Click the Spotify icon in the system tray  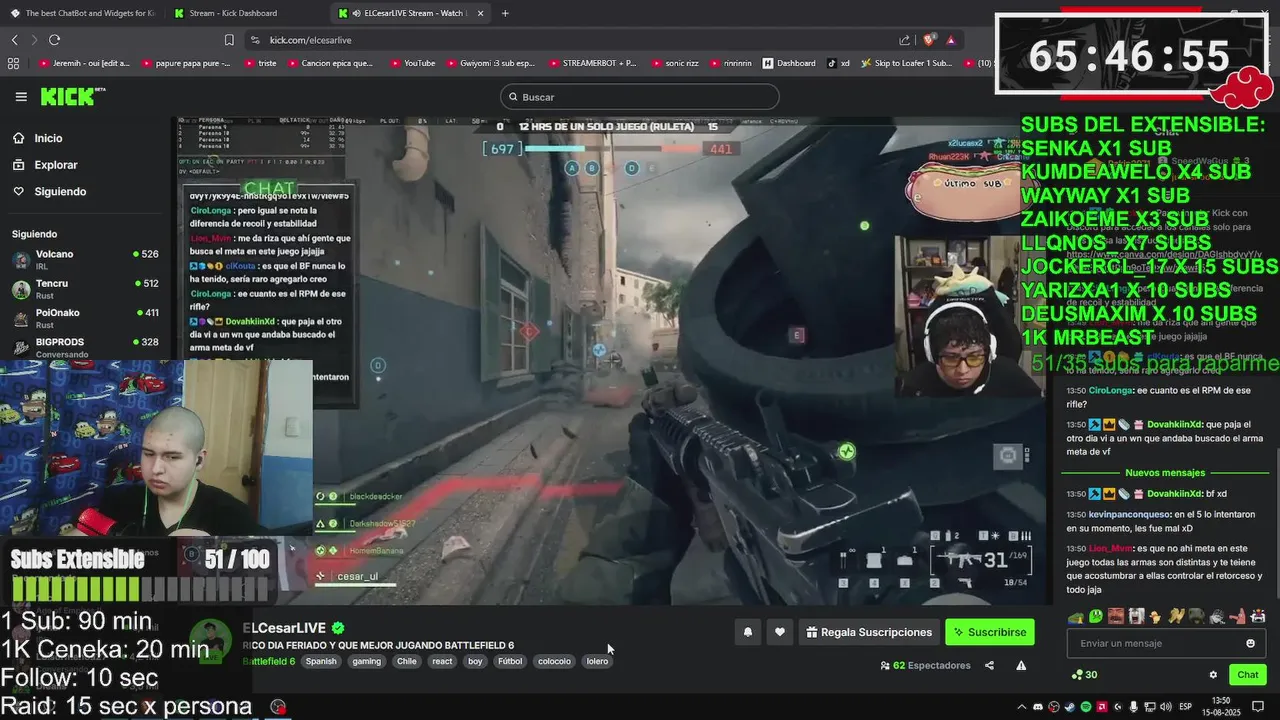[1086, 707]
